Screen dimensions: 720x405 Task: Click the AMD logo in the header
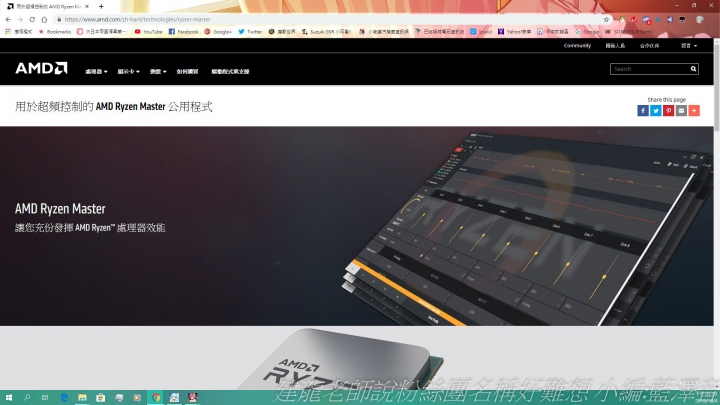[41, 68]
